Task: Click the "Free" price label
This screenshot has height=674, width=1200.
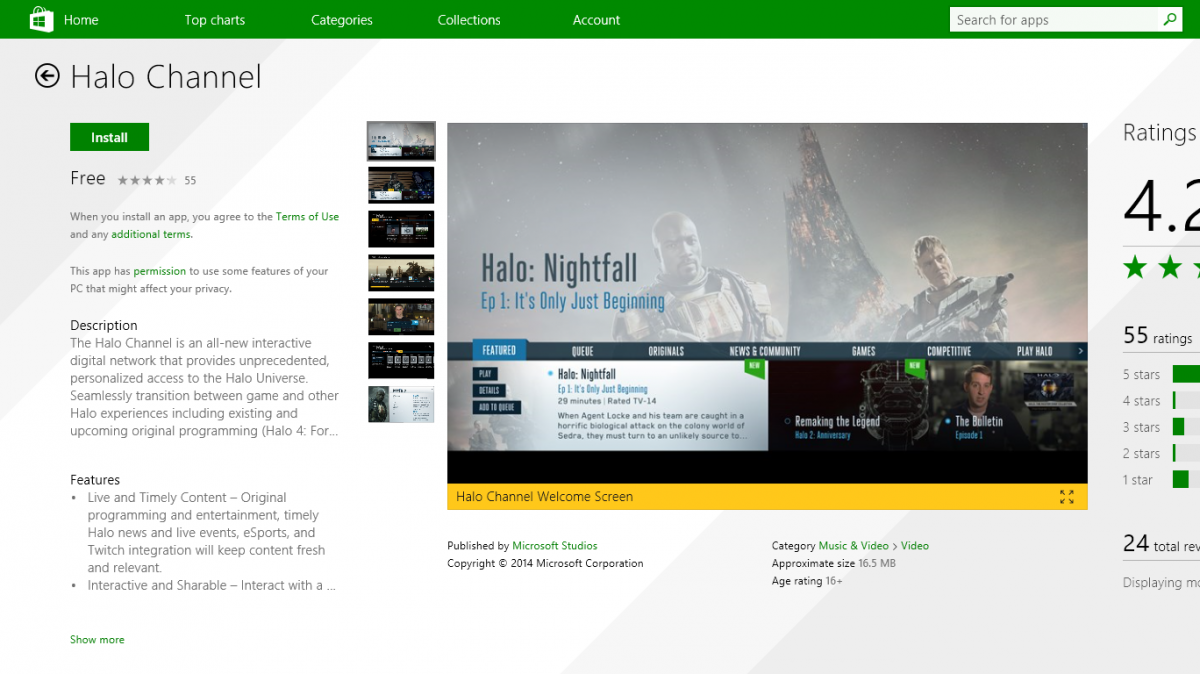Action: (88, 178)
